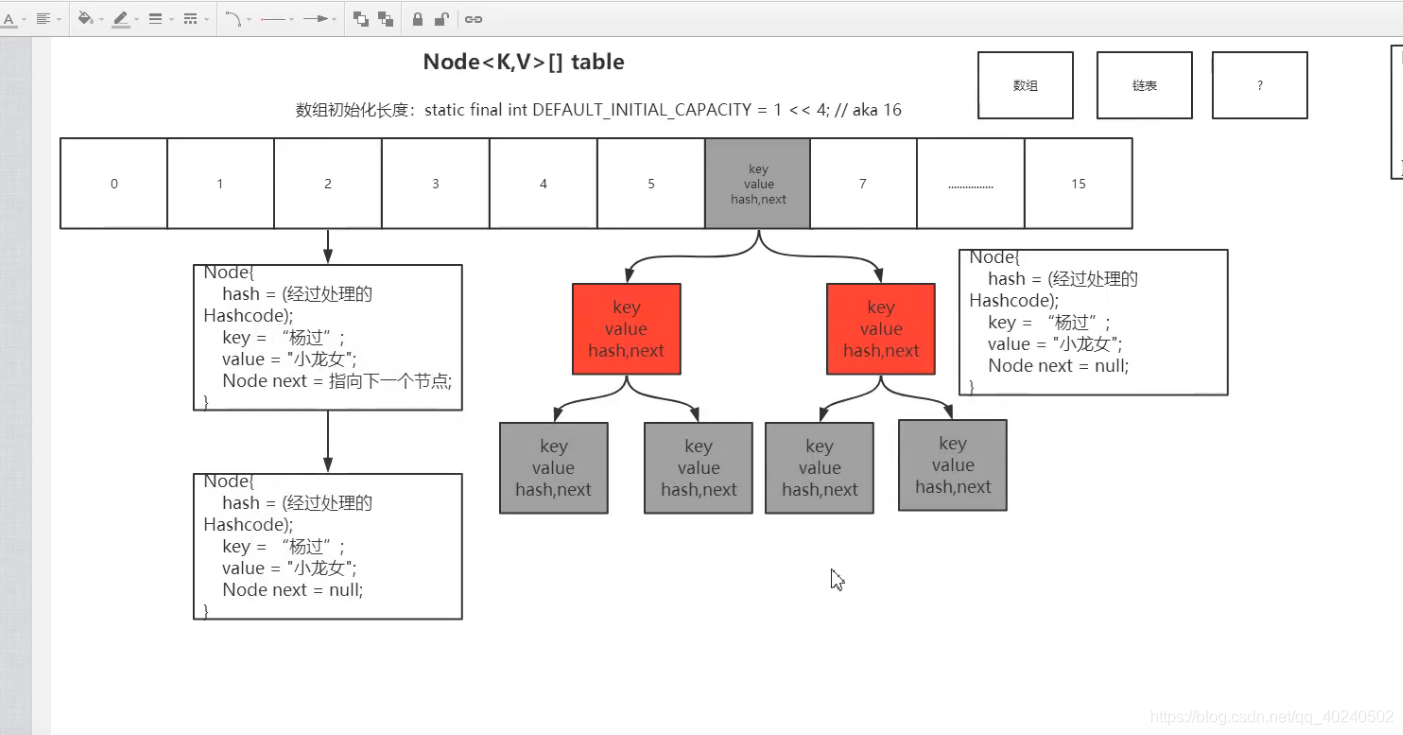
Task: Select the dotted ellipsis array cell
Action: (971, 184)
